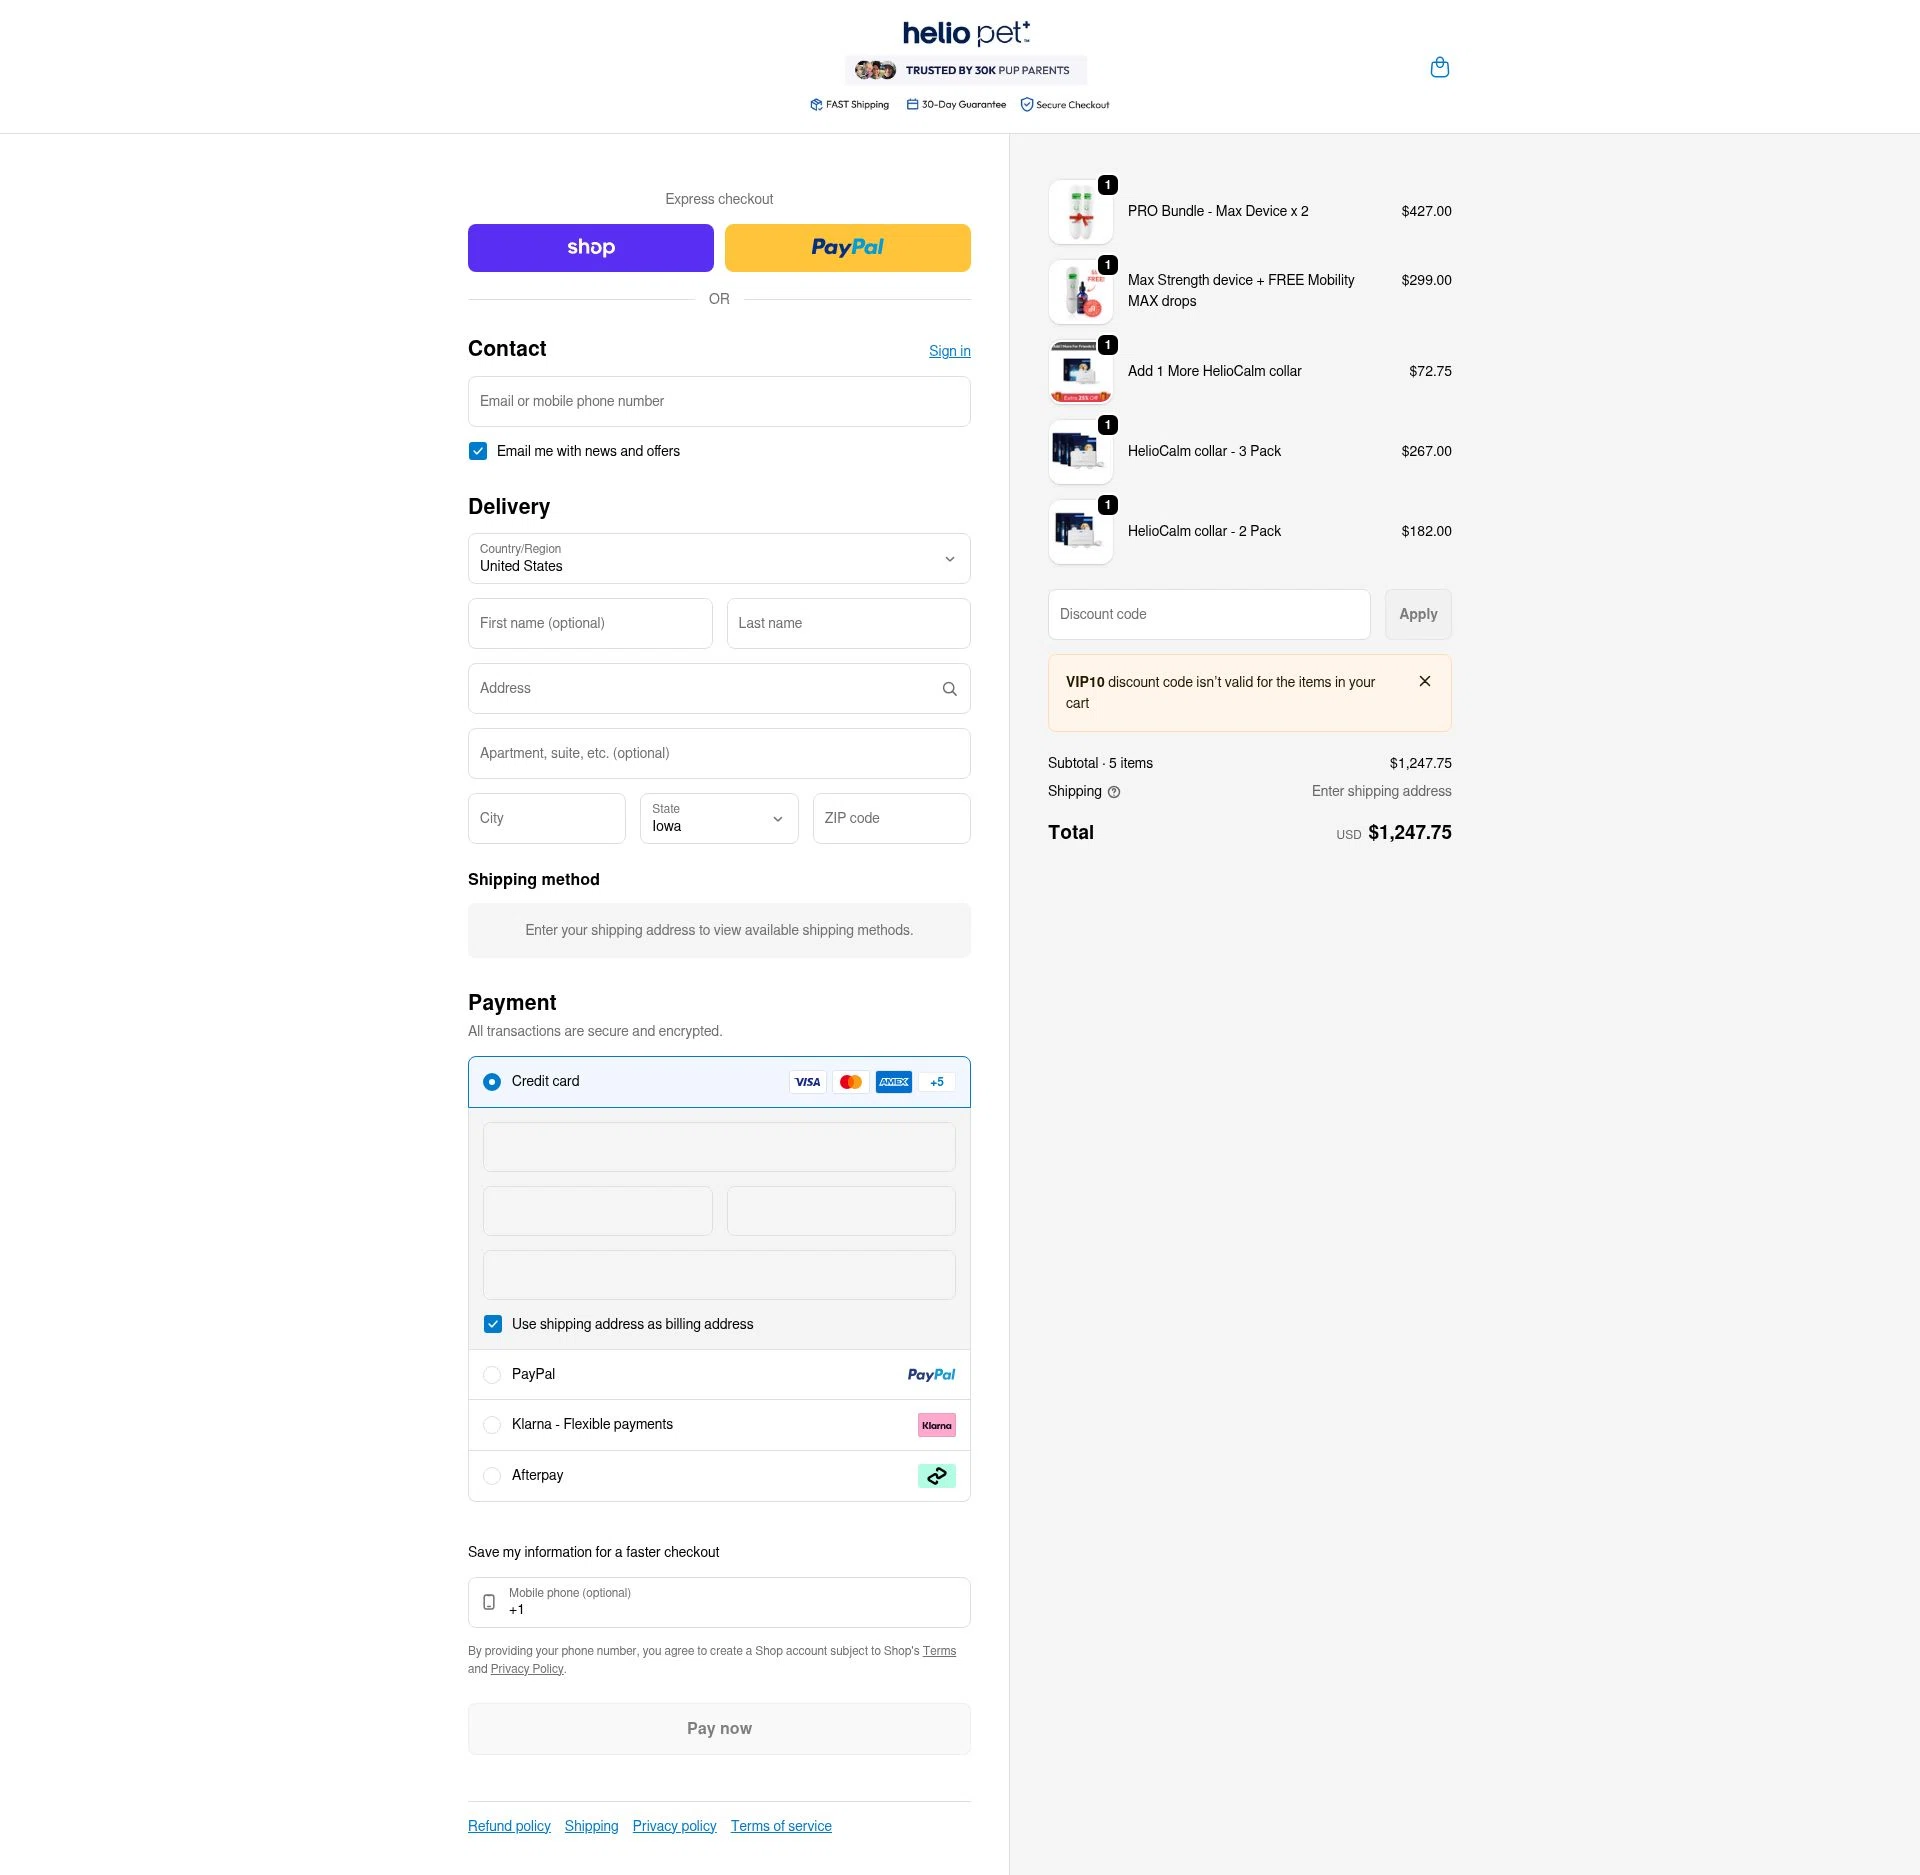Open the Refund policy page
The height and width of the screenshot is (1875, 1920).
click(x=508, y=1825)
